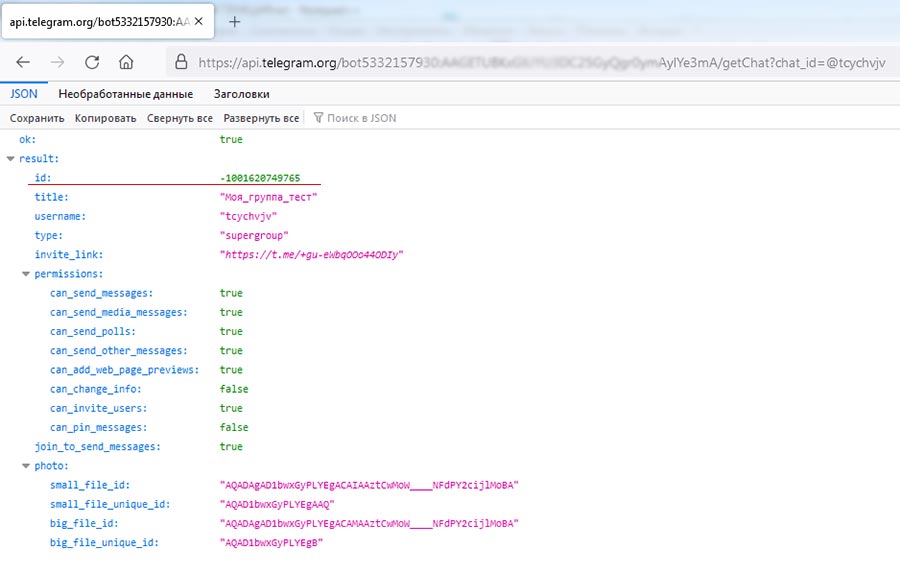Open the browser home page

tap(126, 62)
